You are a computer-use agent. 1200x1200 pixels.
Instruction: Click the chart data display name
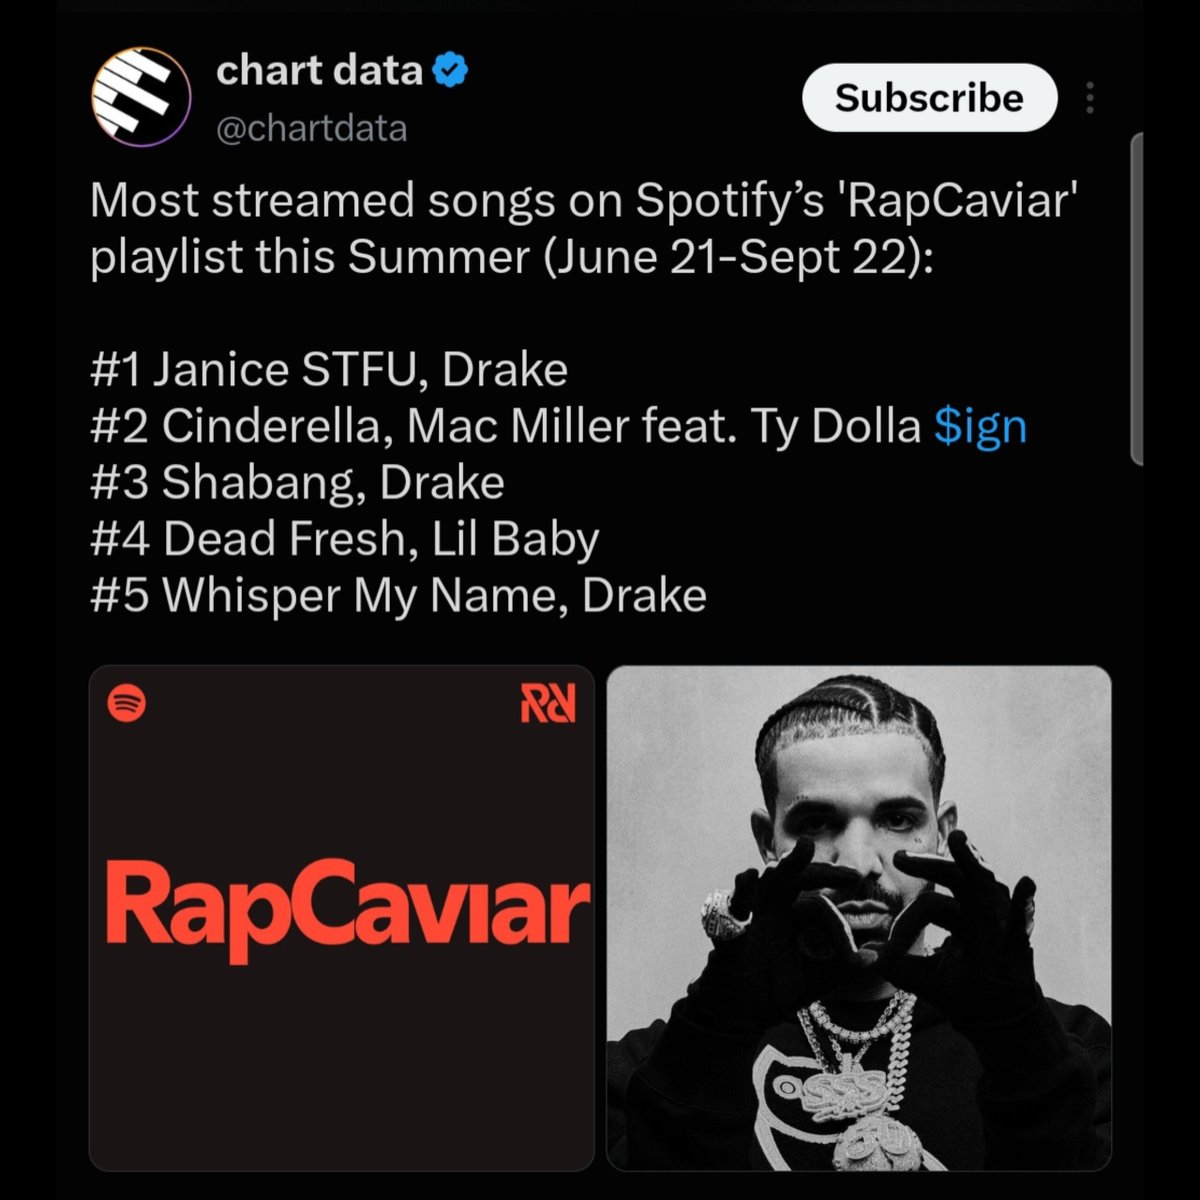click(x=319, y=71)
